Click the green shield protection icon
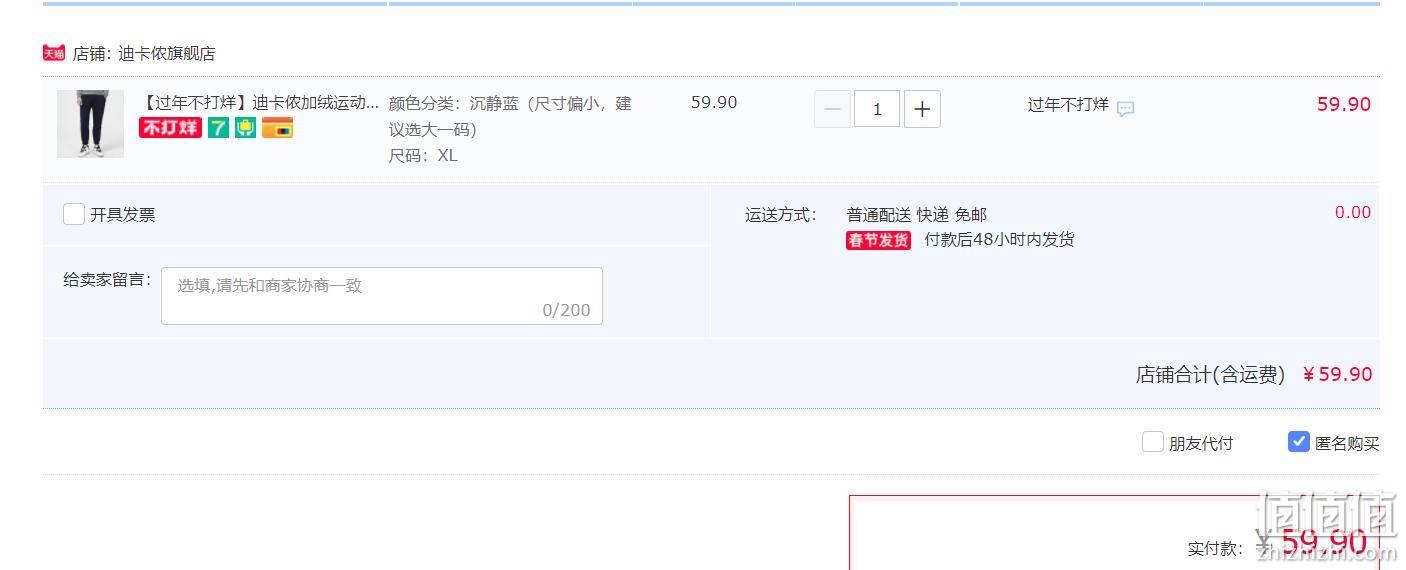The height and width of the screenshot is (570, 1406). 246,128
